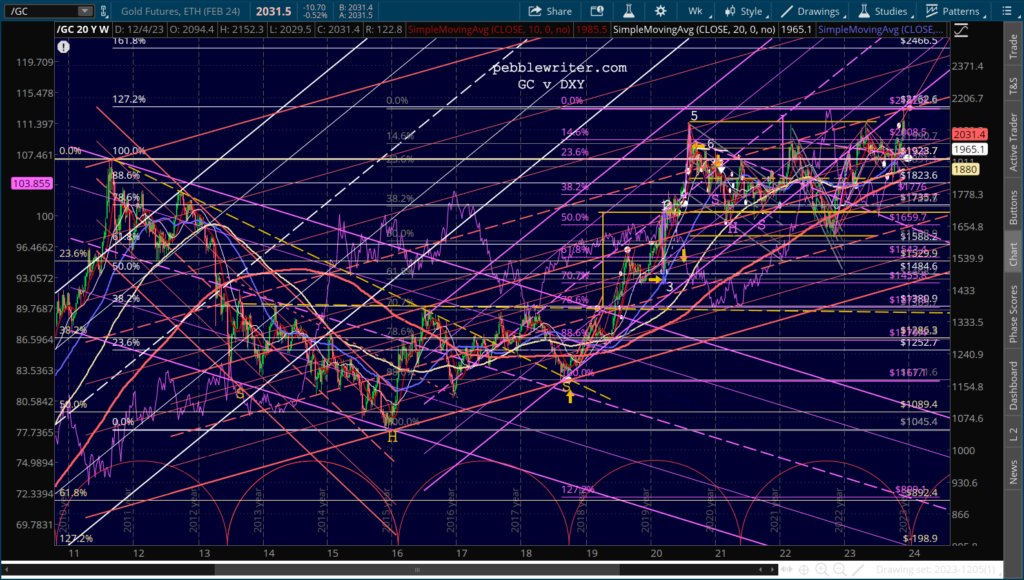
Task: Click the symbol link icon beside /GC
Action: (103, 11)
